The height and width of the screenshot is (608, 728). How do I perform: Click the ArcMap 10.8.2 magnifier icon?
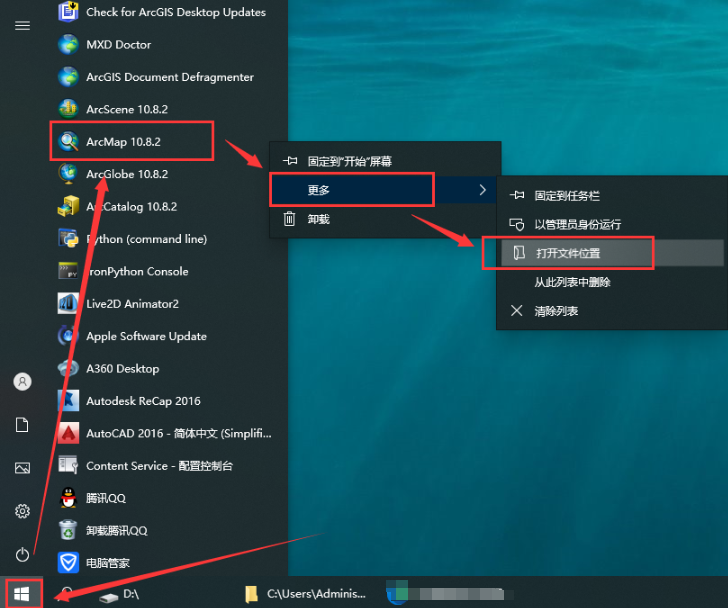68,142
